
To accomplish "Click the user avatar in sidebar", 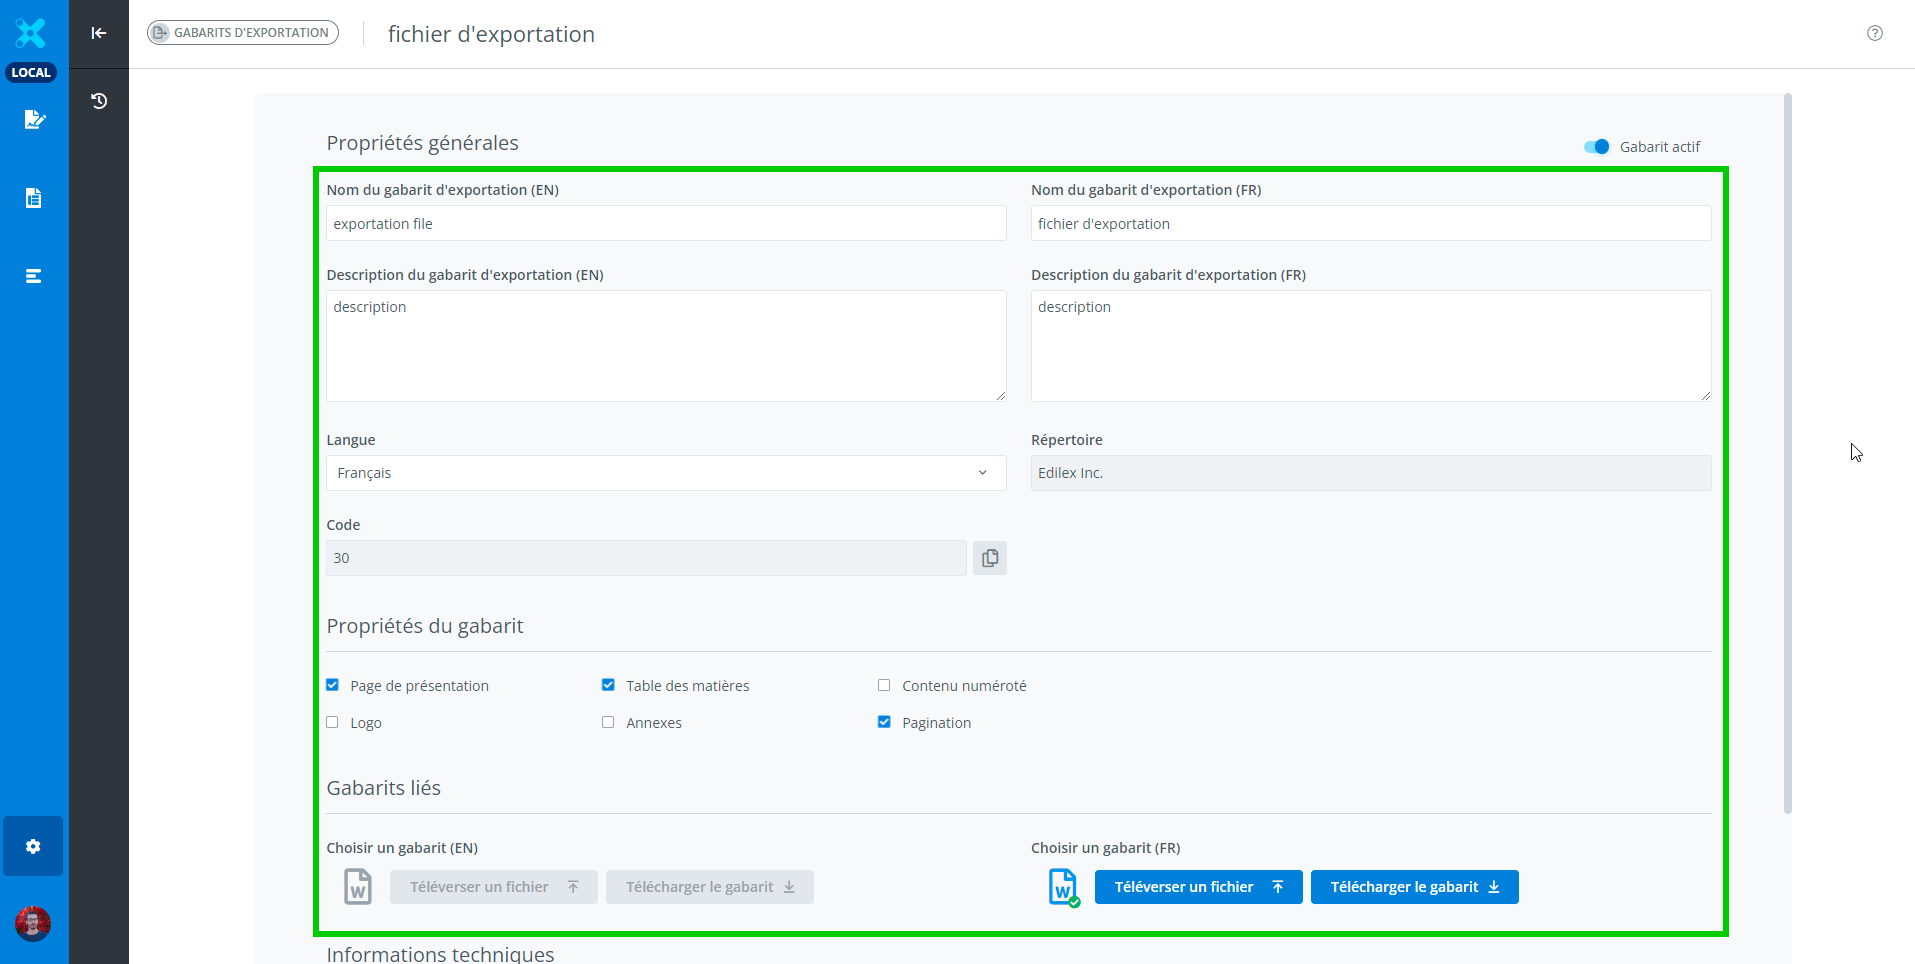I will (33, 923).
